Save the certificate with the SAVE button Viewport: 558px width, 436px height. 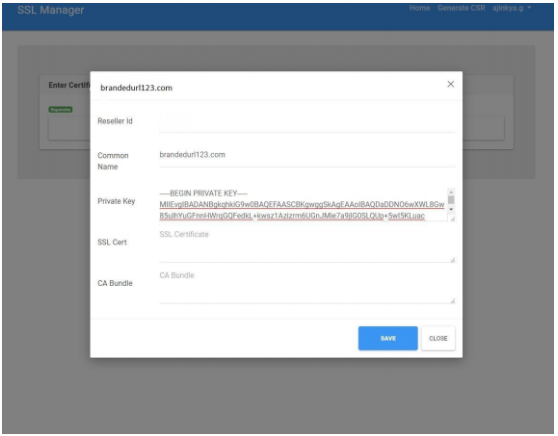388,338
